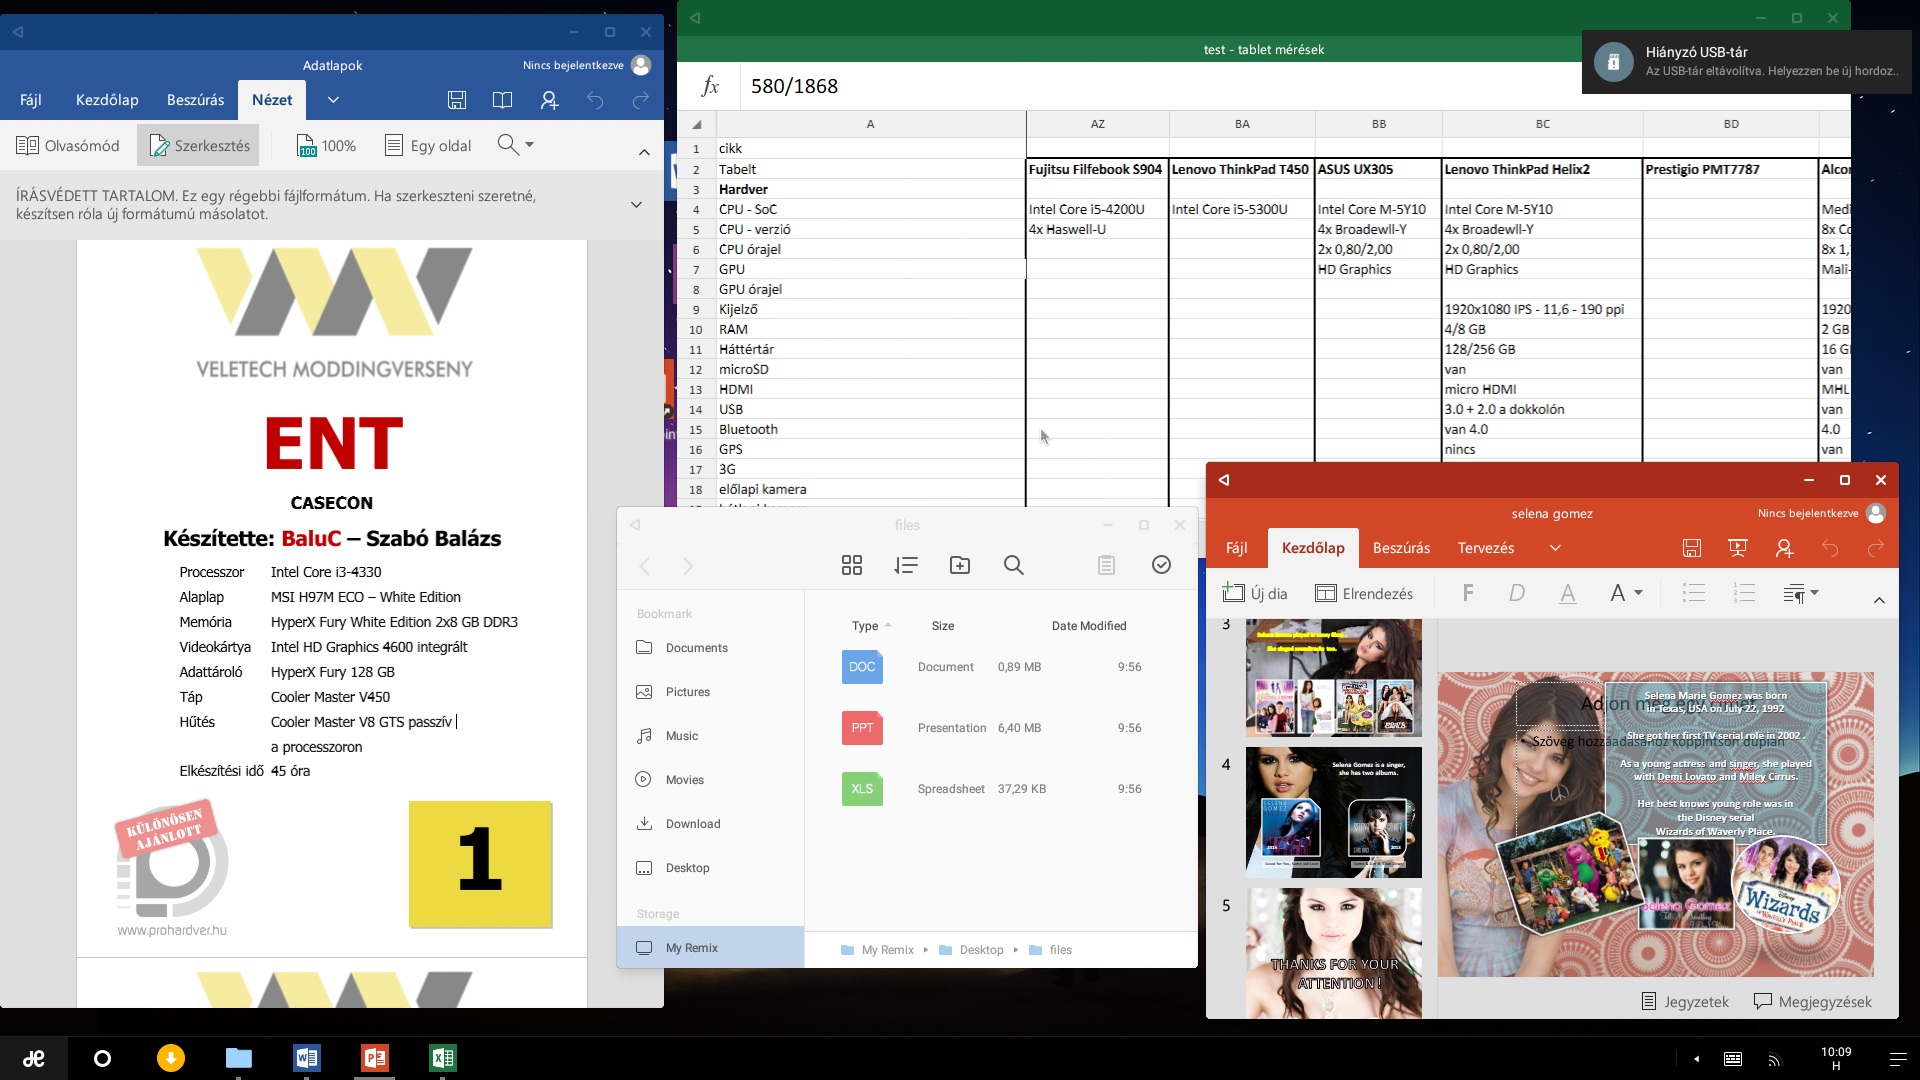
Task: Open search in files window
Action: tap(1014, 565)
